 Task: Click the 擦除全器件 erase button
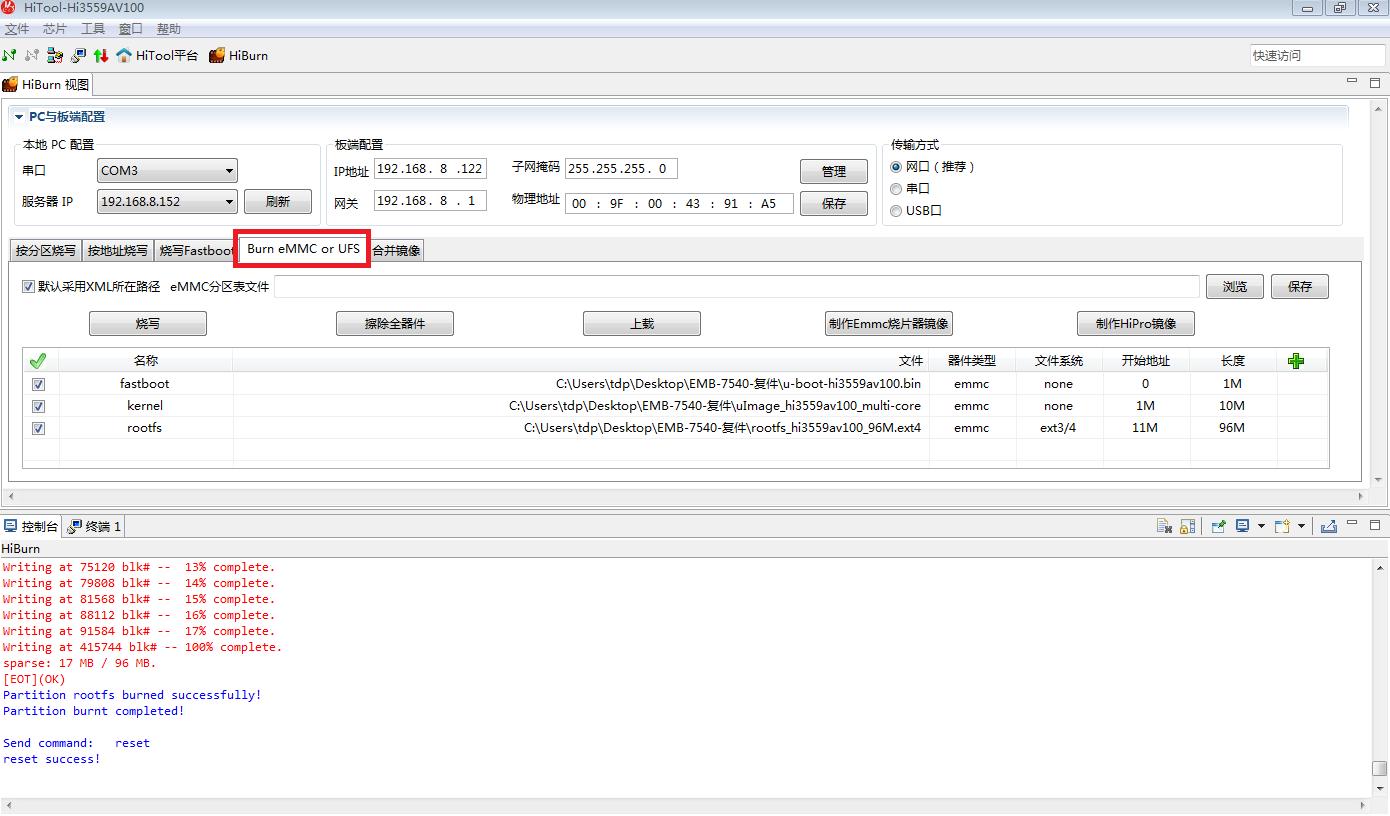(394, 324)
